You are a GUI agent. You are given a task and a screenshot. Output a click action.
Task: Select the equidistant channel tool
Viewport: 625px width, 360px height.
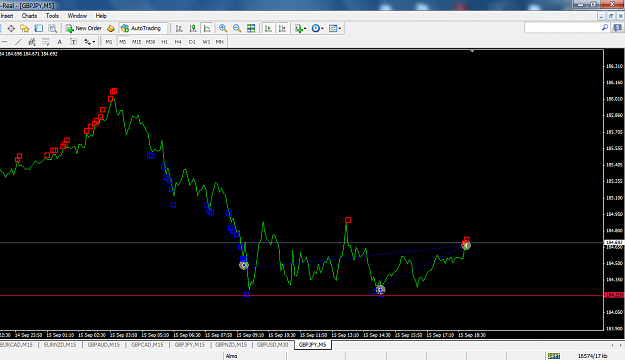point(32,41)
